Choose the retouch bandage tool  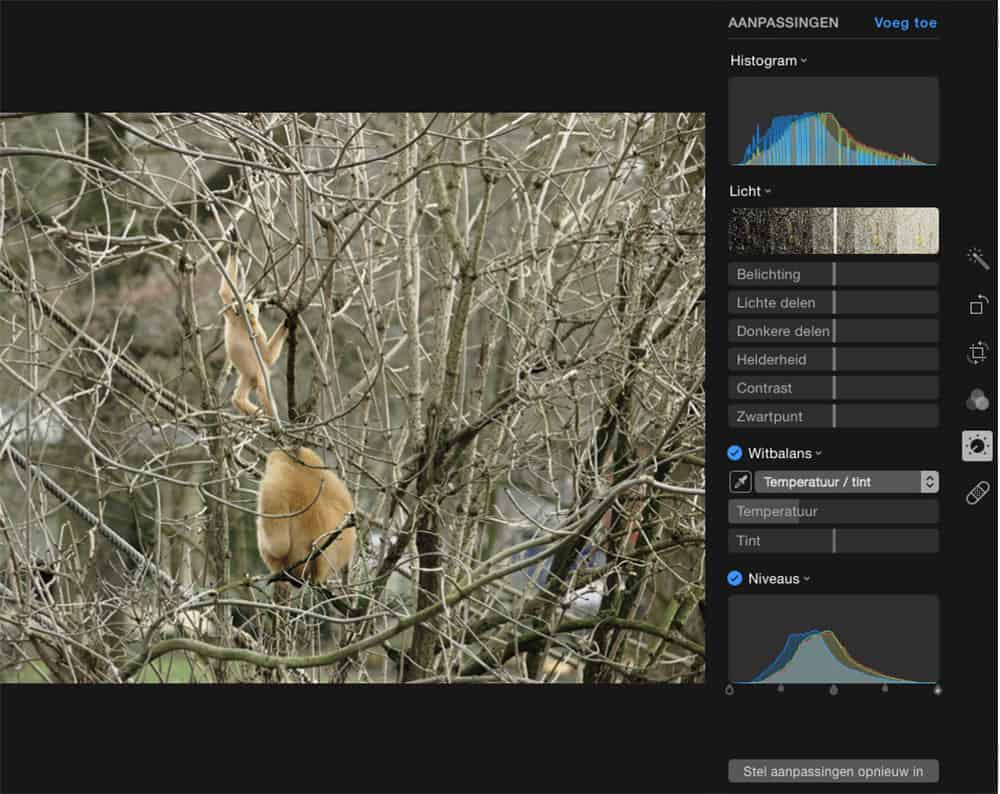click(x=977, y=492)
